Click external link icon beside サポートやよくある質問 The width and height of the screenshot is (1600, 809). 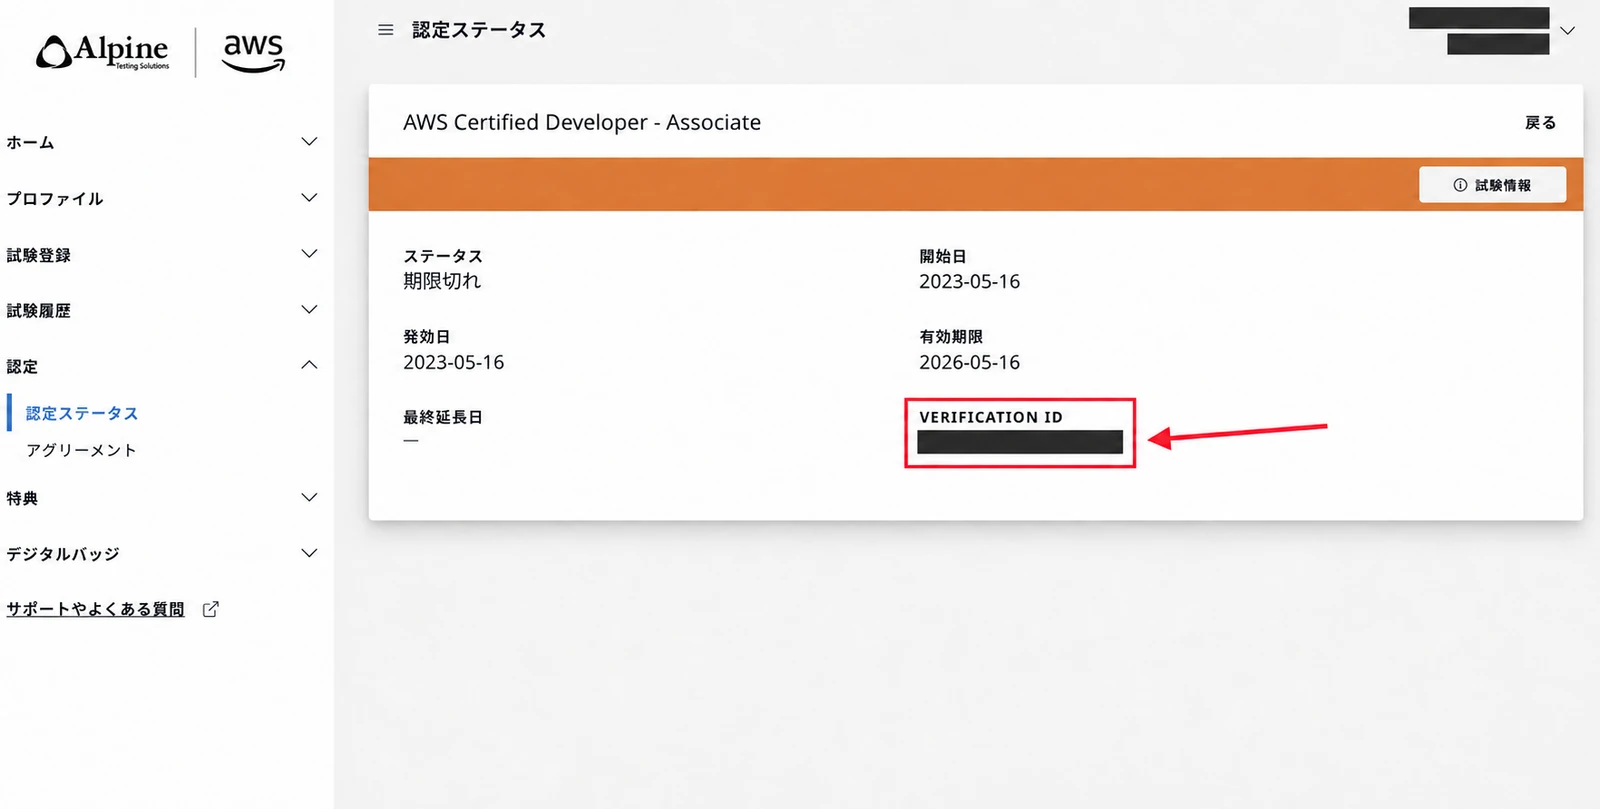210,609
